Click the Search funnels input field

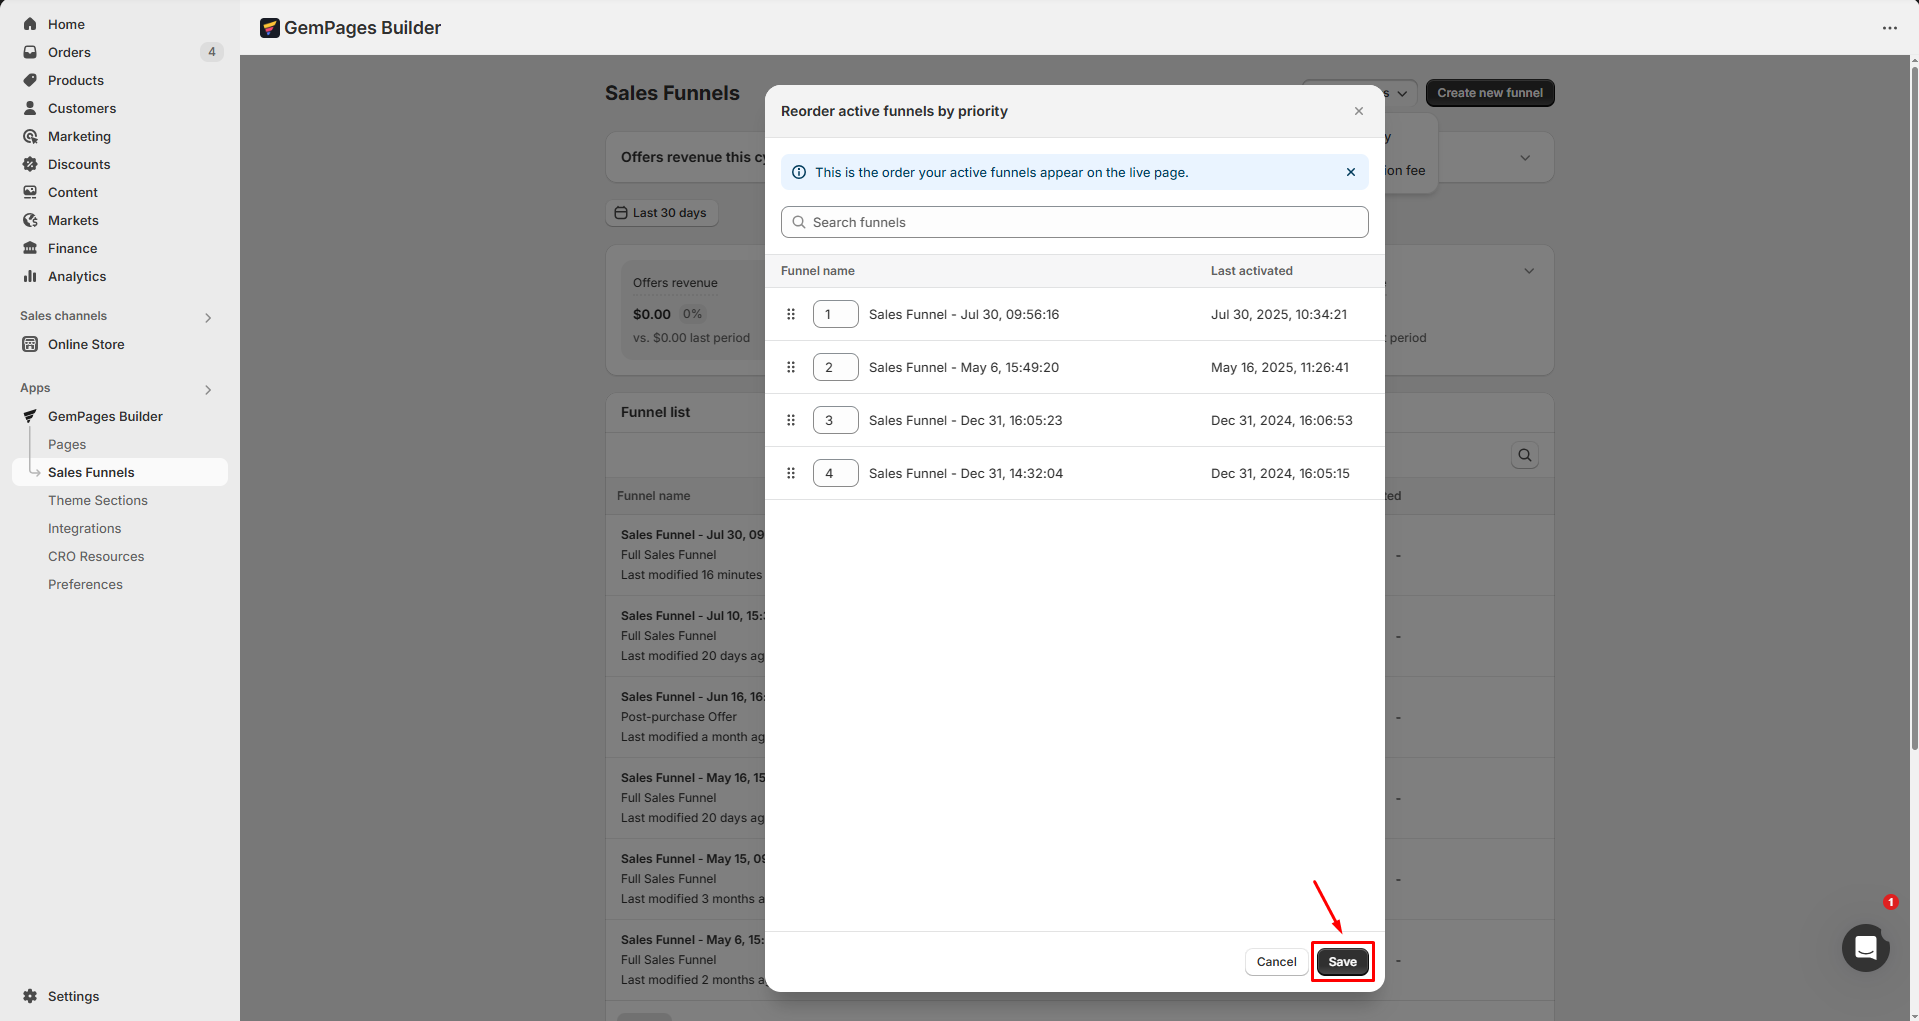[1074, 222]
